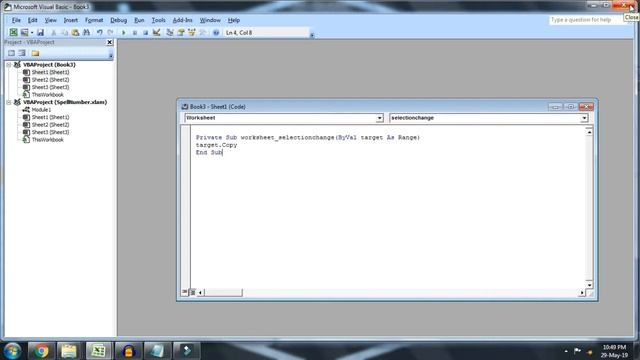This screenshot has height=360, width=640.
Task: Open the Insert menu
Action: (71, 20)
